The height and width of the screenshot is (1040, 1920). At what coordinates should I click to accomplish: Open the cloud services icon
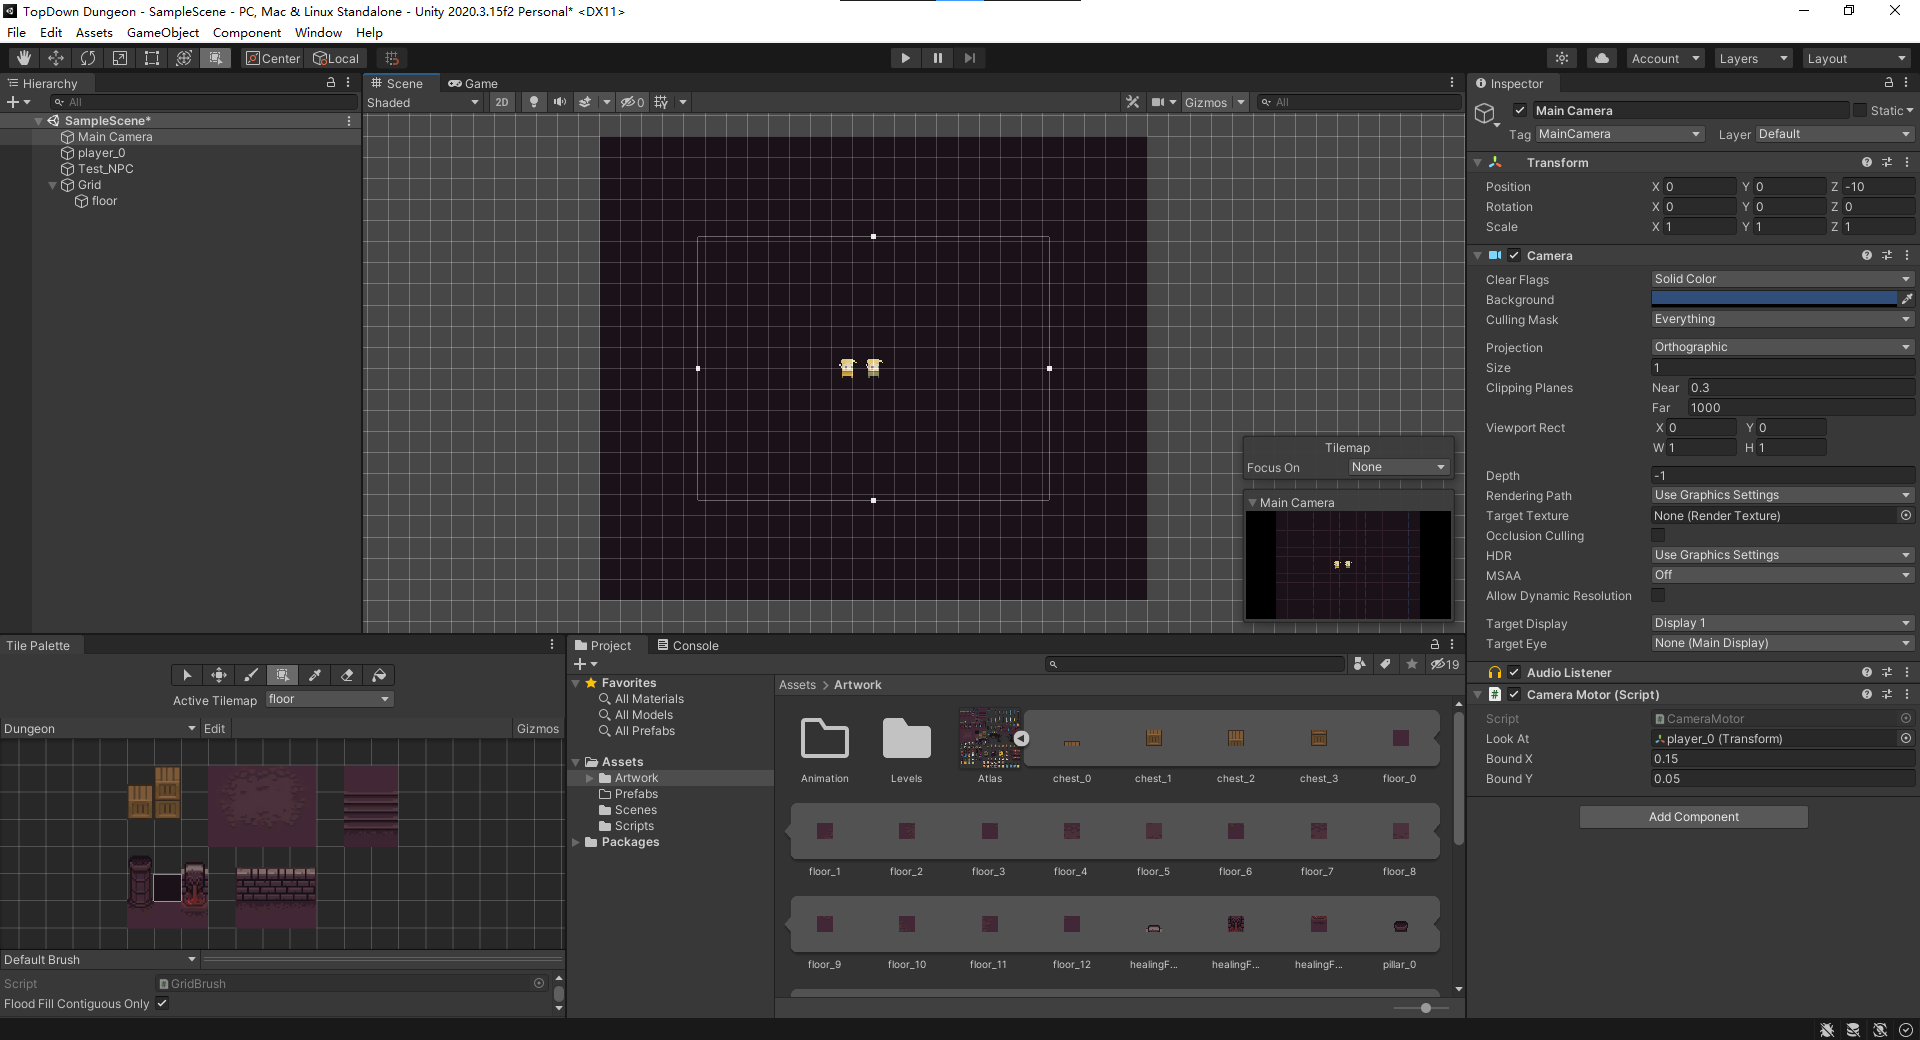point(1601,58)
